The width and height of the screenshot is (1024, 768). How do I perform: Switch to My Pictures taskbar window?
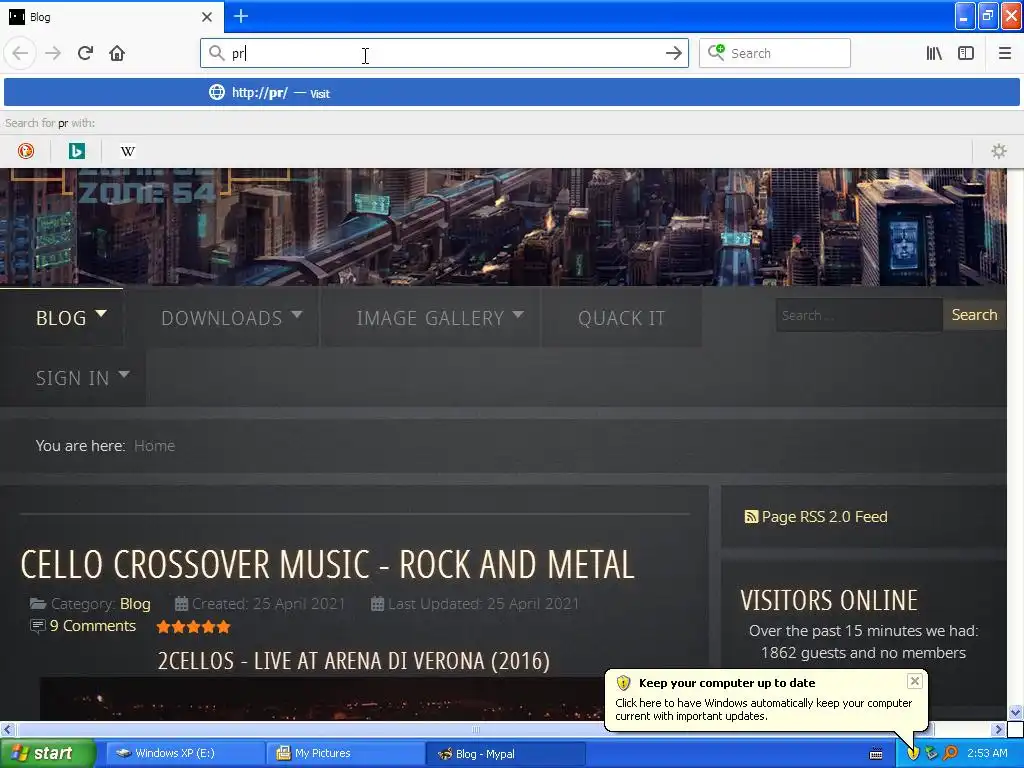(x=345, y=753)
